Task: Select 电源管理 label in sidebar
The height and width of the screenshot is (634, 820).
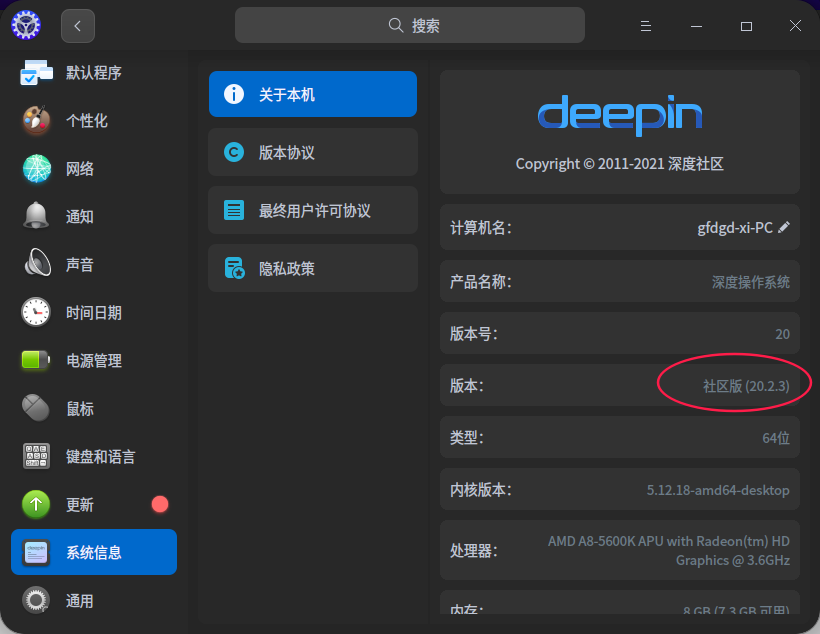Action: coord(94,361)
